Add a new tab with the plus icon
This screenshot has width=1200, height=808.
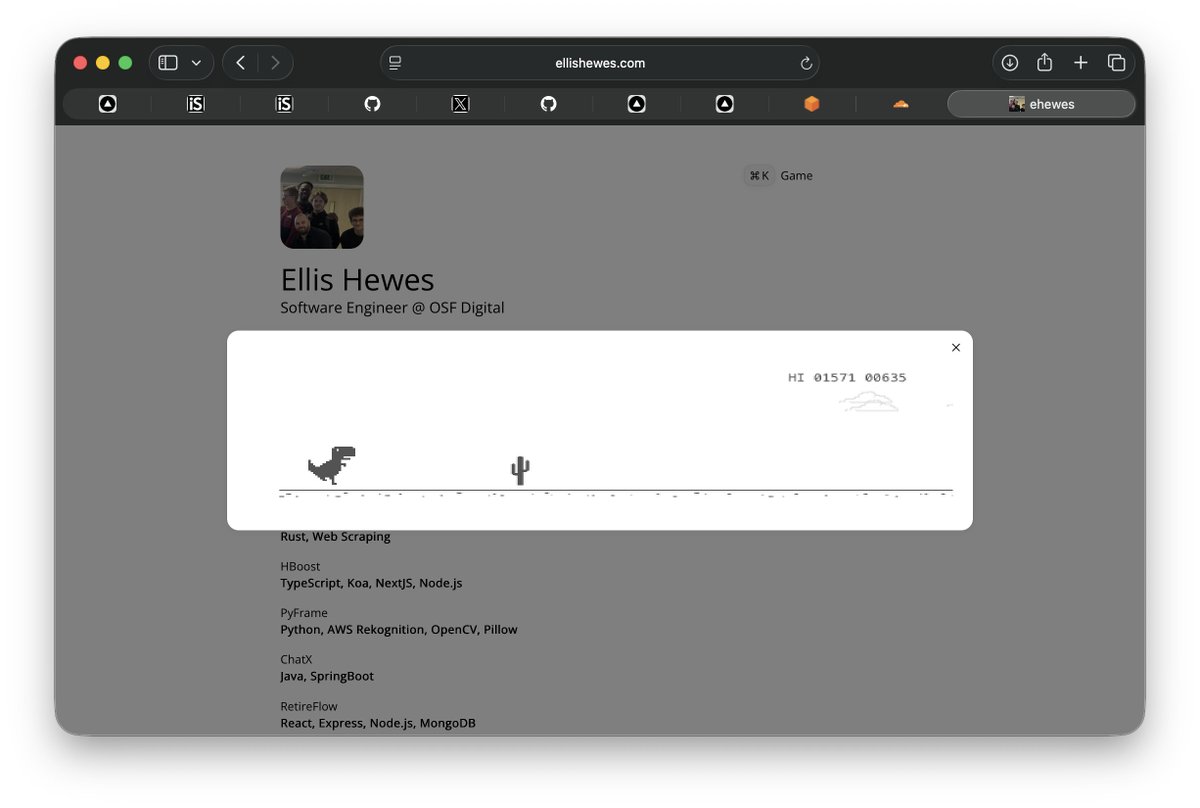[1080, 63]
